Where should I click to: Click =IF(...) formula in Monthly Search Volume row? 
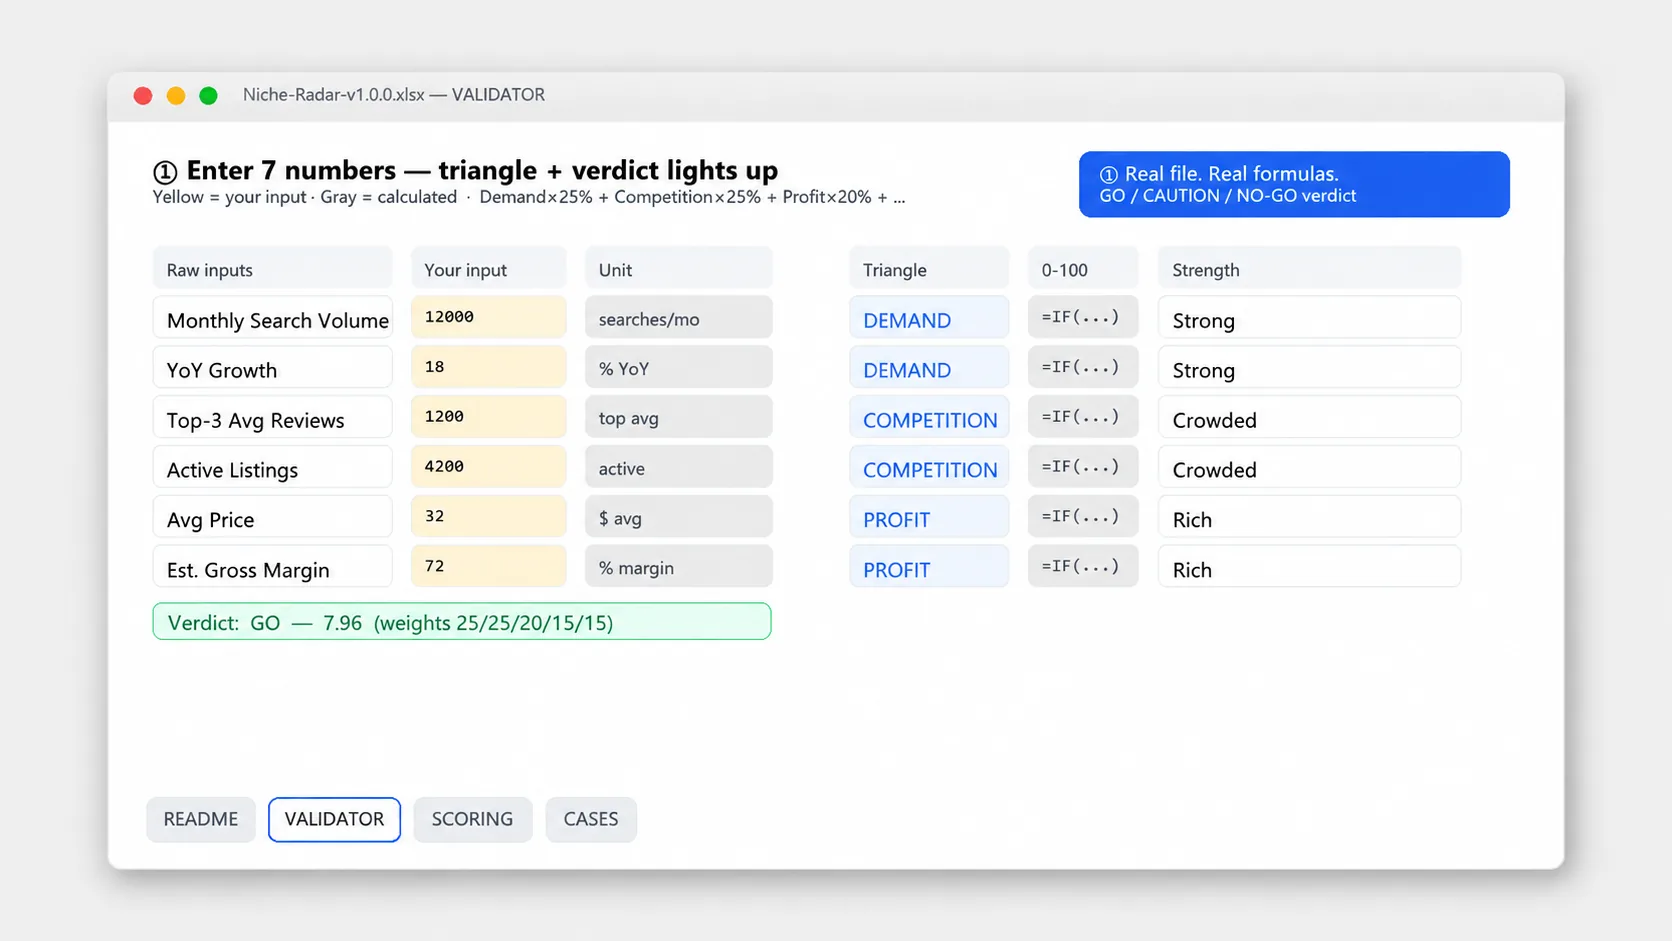(x=1083, y=317)
